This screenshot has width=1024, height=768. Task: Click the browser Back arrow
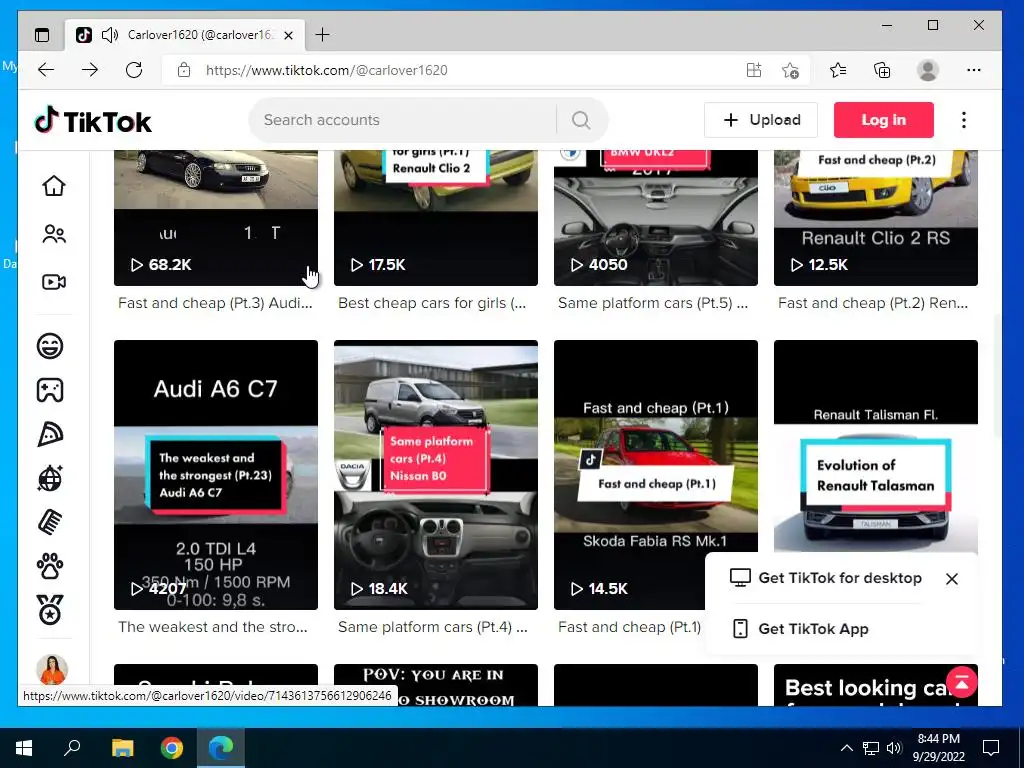click(46, 70)
